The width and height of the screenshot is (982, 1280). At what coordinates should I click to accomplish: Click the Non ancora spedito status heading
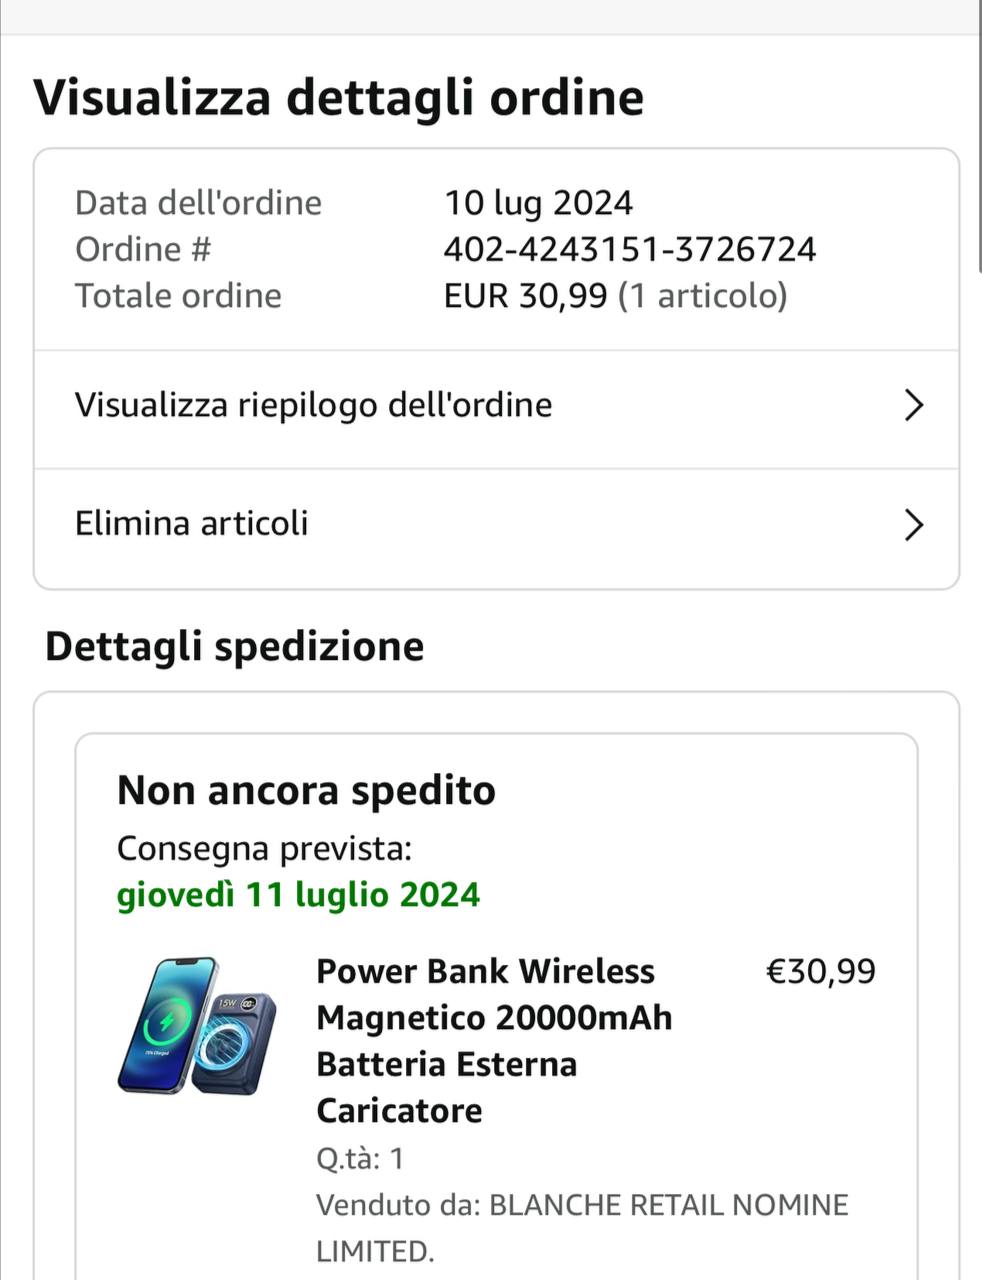coord(306,790)
